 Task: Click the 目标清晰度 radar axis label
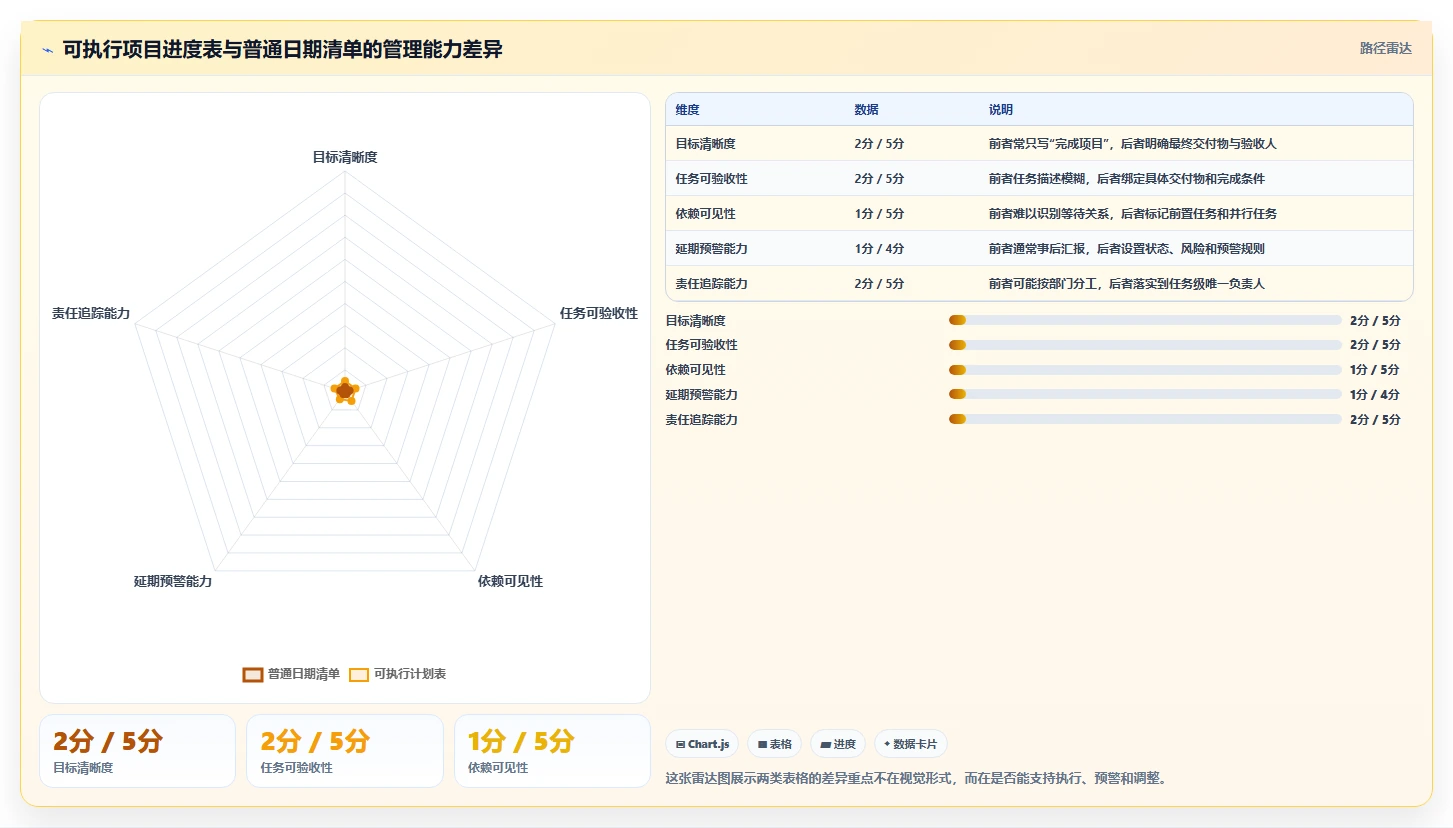point(345,157)
